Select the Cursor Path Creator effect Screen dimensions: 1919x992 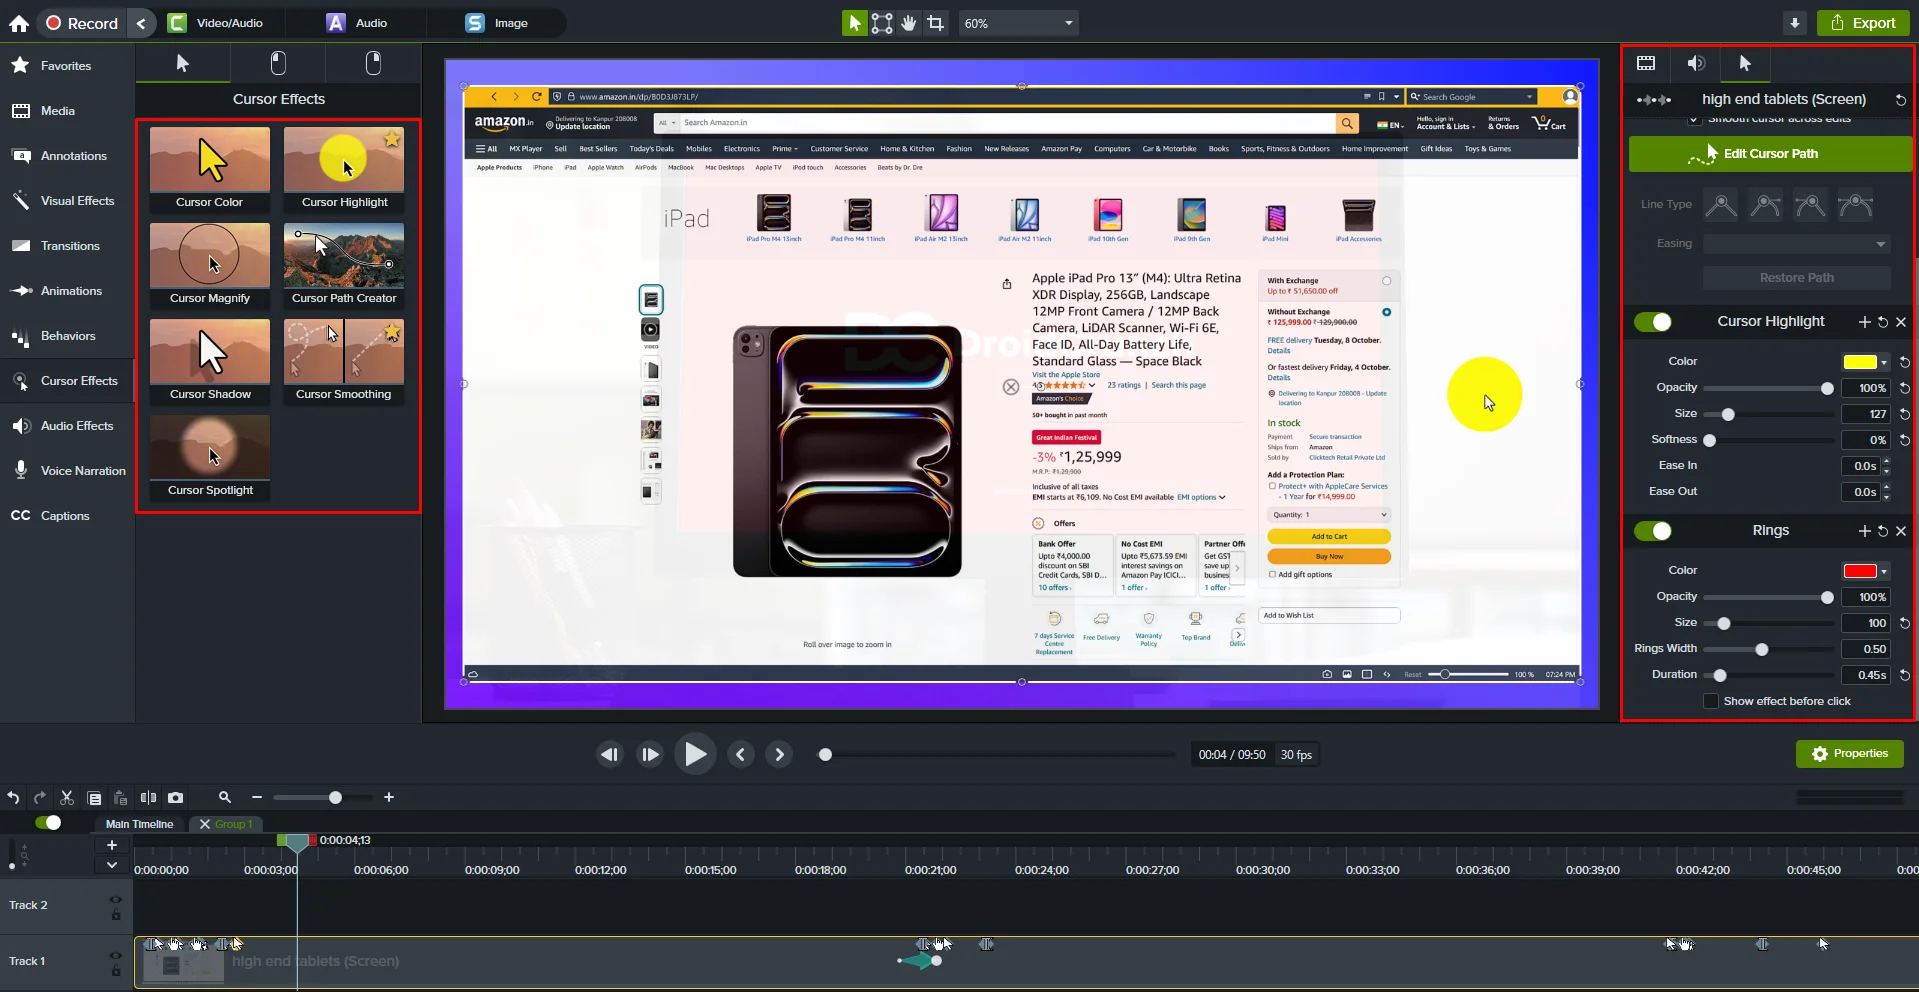pyautogui.click(x=344, y=264)
